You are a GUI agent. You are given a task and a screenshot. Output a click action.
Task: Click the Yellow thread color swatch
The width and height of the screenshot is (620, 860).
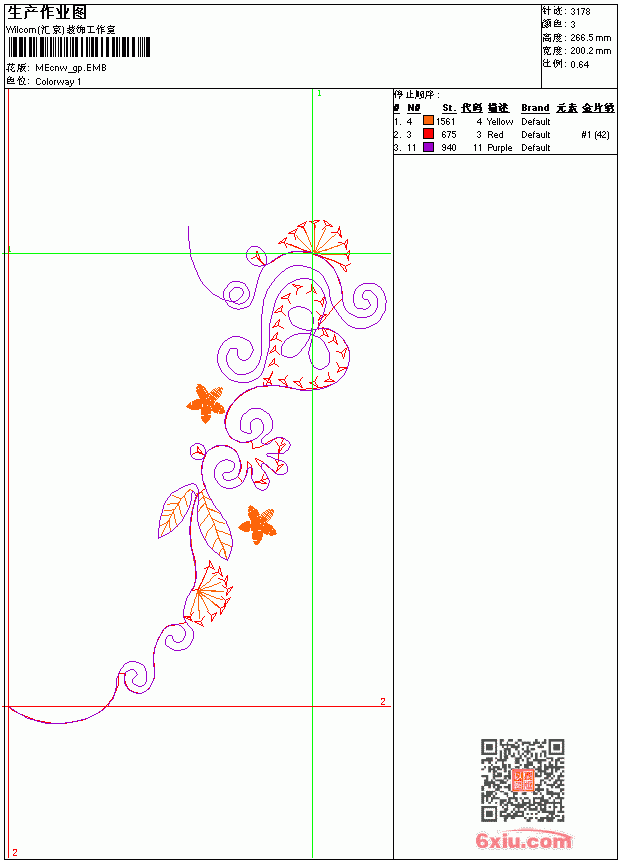[429, 121]
